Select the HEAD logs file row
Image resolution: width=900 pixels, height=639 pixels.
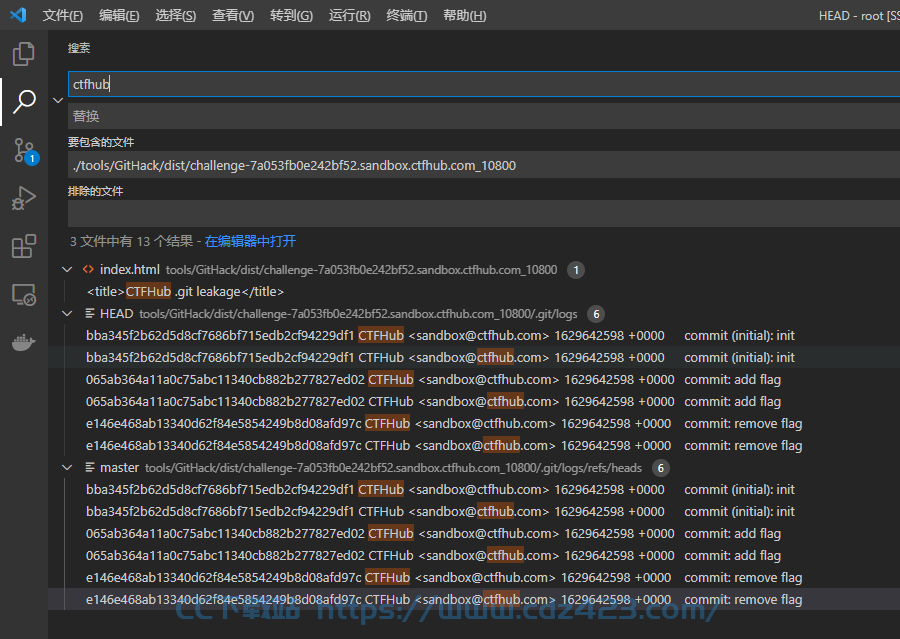coord(474,313)
